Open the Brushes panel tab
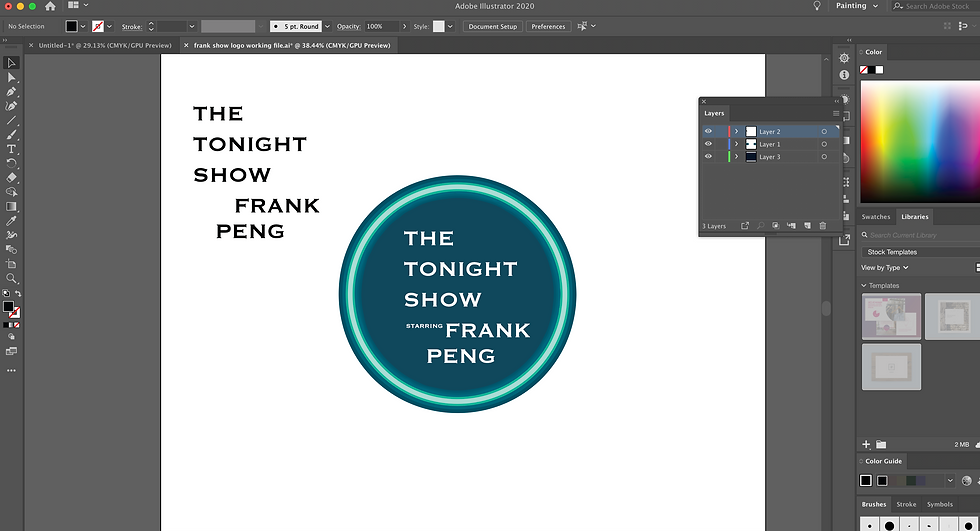 pyautogui.click(x=874, y=504)
